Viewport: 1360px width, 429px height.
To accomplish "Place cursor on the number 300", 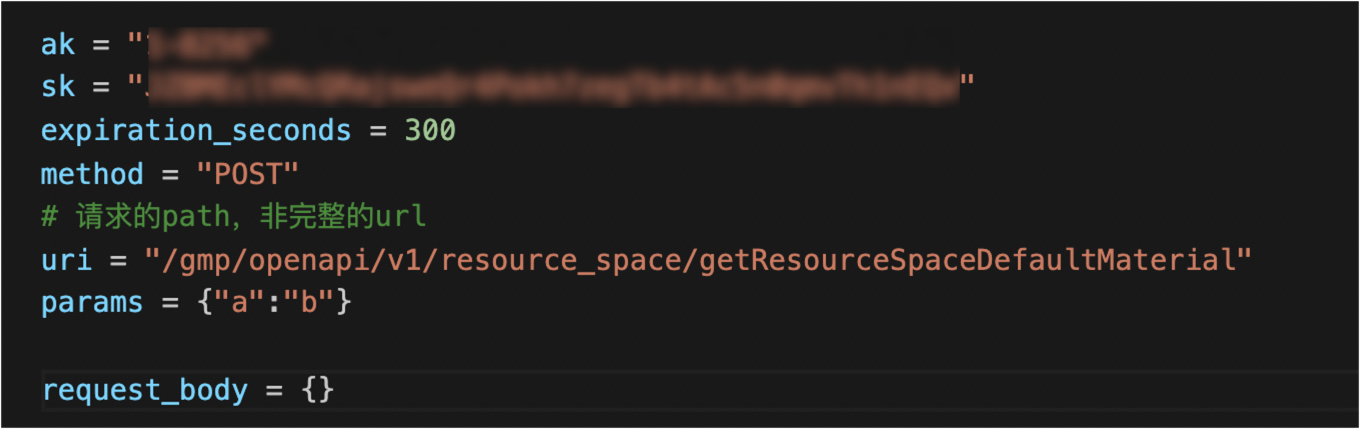I will (x=430, y=131).
